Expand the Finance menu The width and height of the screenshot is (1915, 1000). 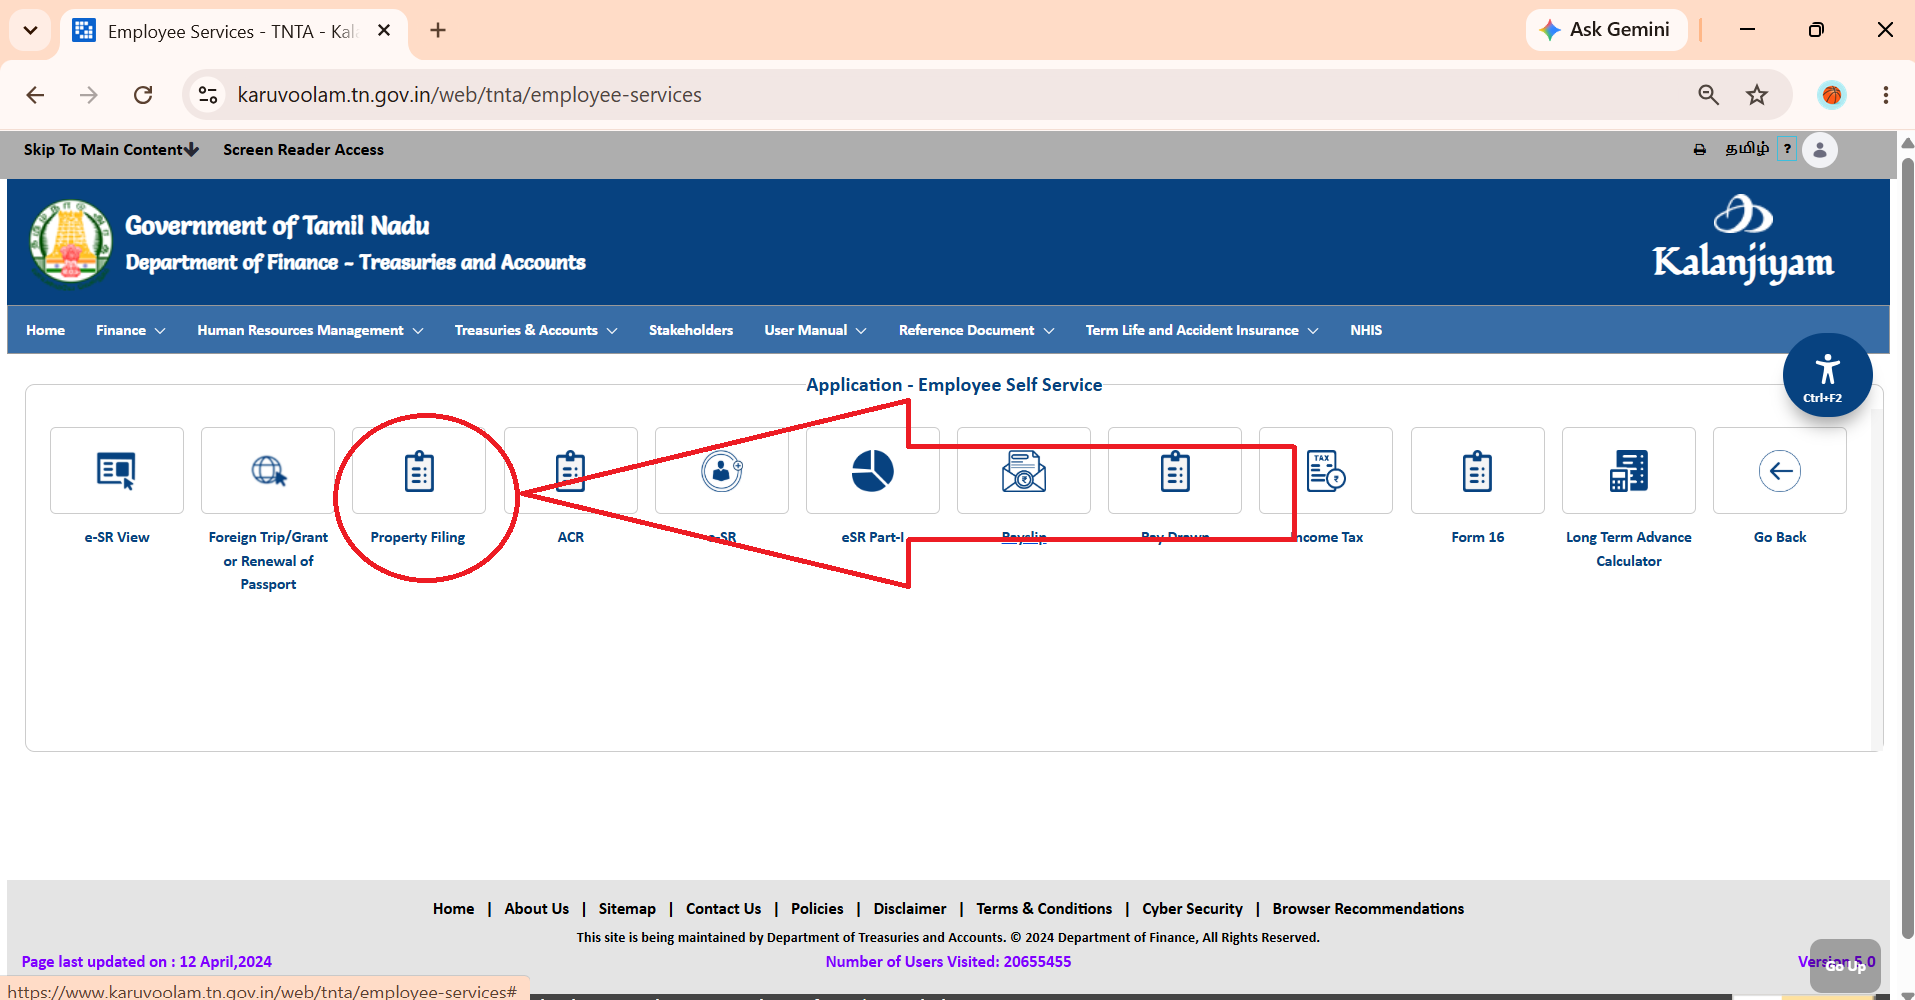pyautogui.click(x=130, y=330)
